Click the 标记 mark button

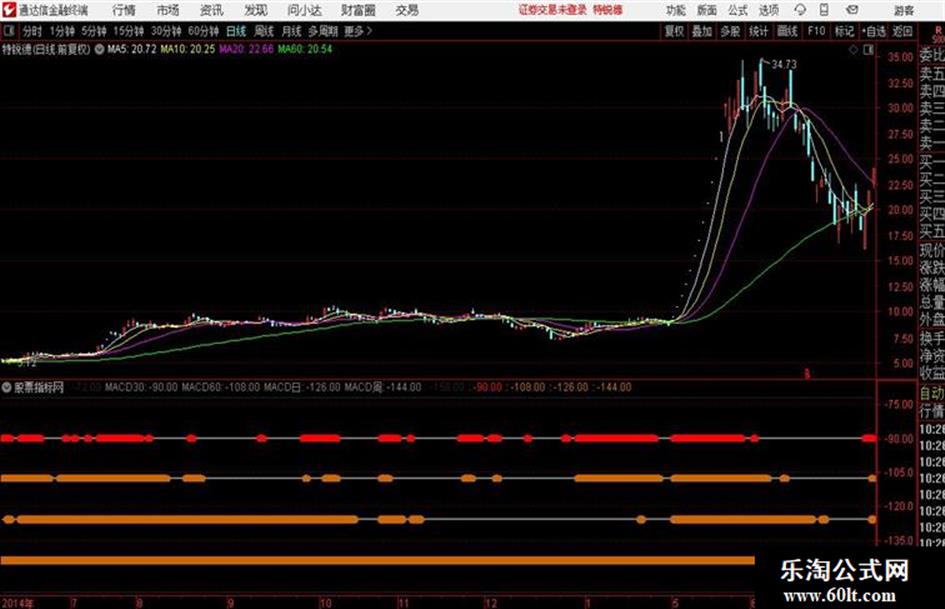point(844,31)
